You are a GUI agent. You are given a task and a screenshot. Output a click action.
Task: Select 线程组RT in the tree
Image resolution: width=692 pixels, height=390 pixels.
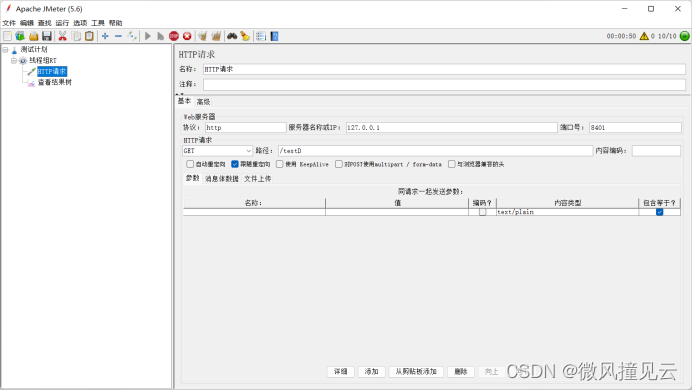(x=43, y=60)
